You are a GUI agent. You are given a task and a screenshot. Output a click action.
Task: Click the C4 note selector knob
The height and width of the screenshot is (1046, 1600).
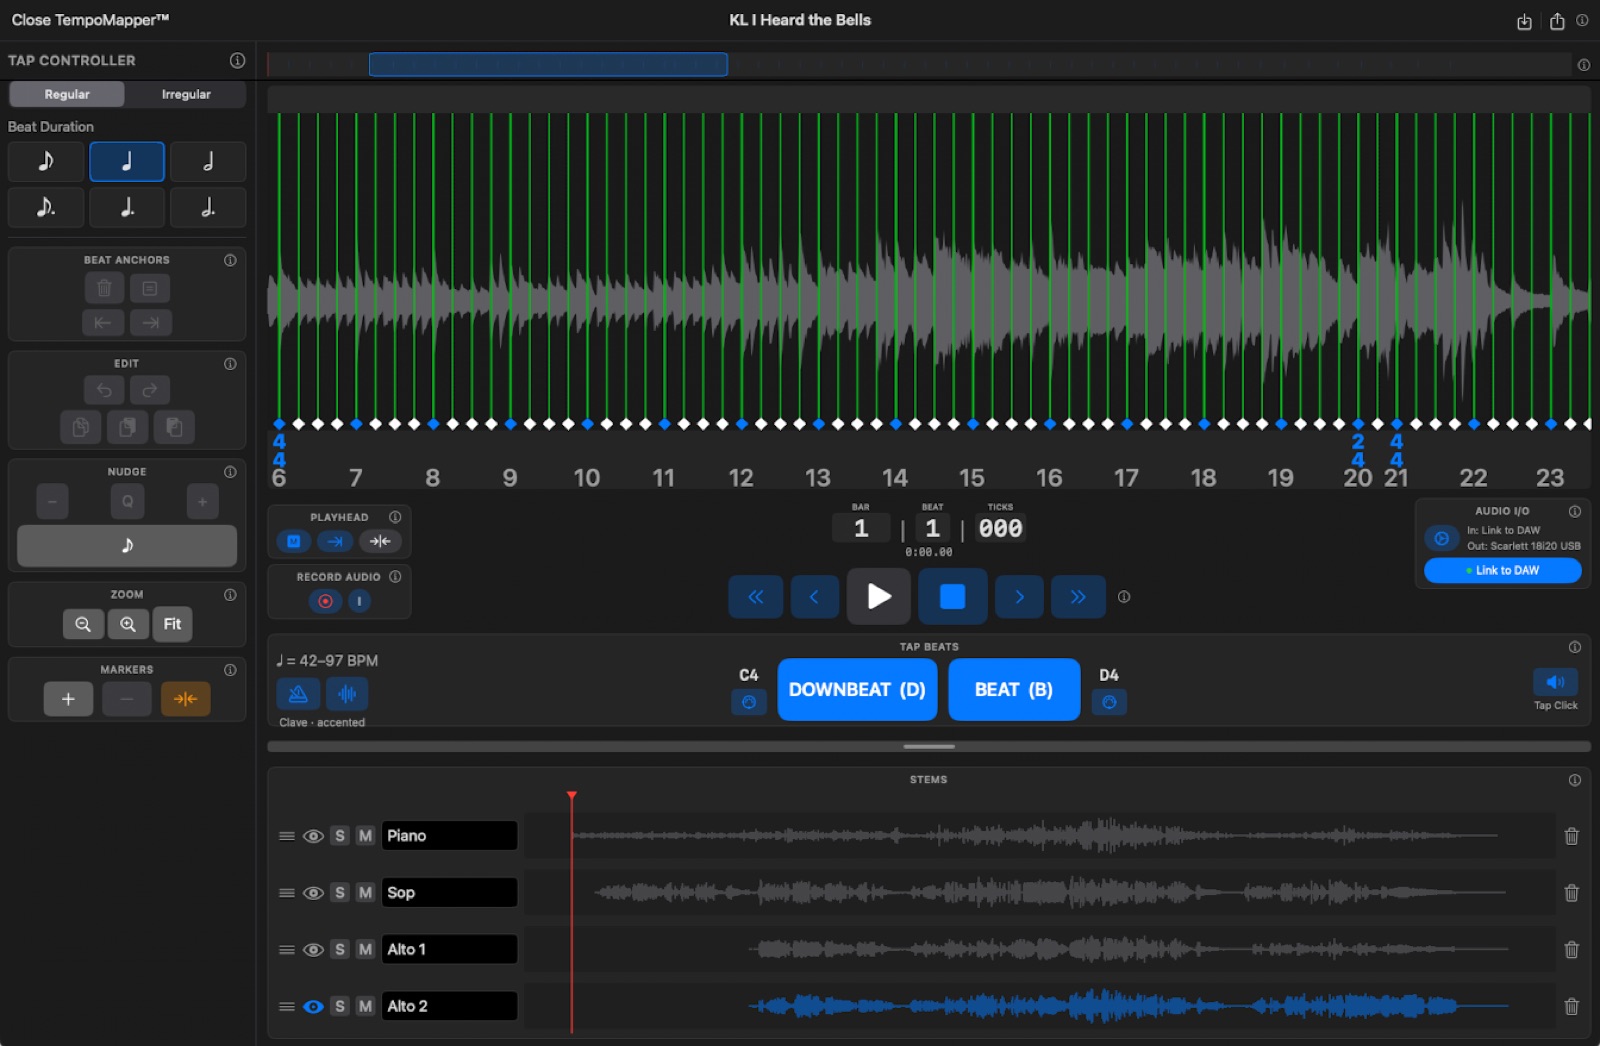pyautogui.click(x=749, y=703)
